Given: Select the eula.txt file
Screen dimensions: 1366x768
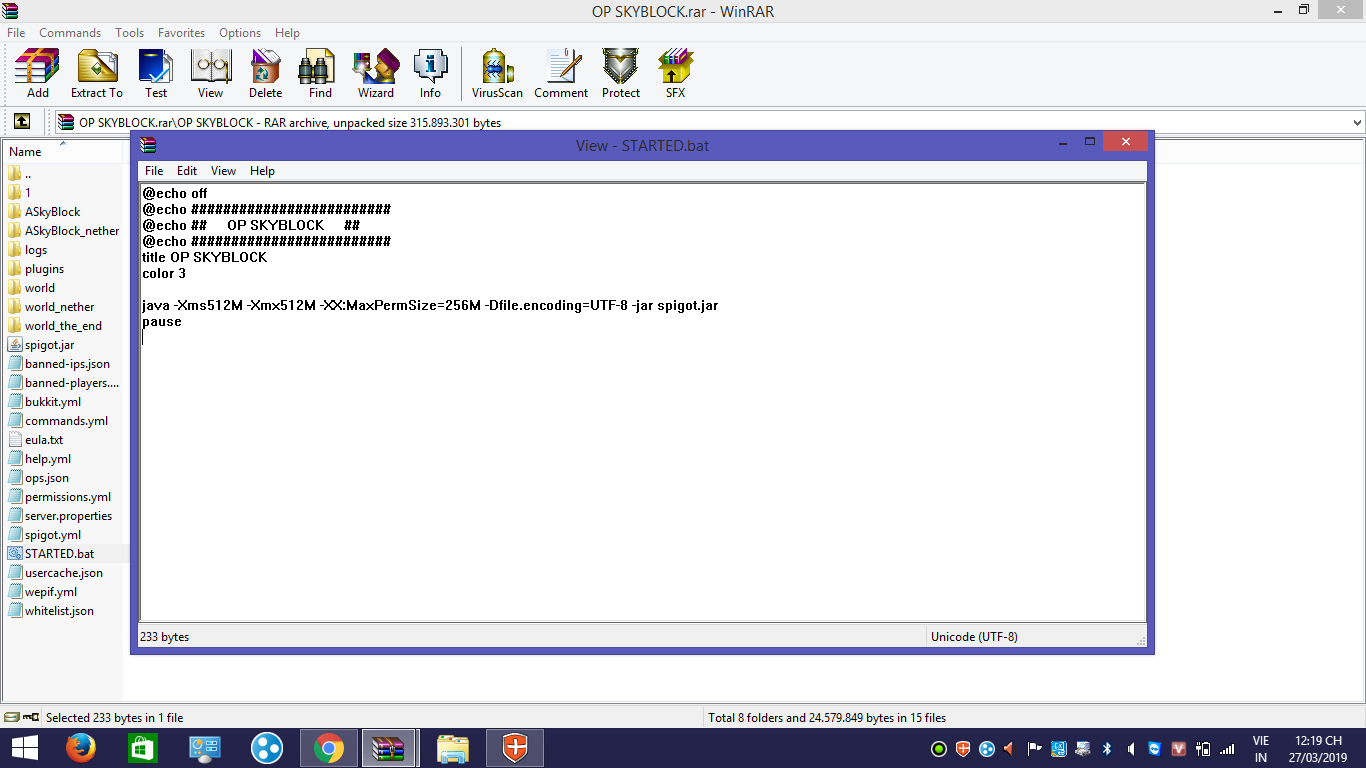Looking at the screenshot, I should pyautogui.click(x=36, y=440).
